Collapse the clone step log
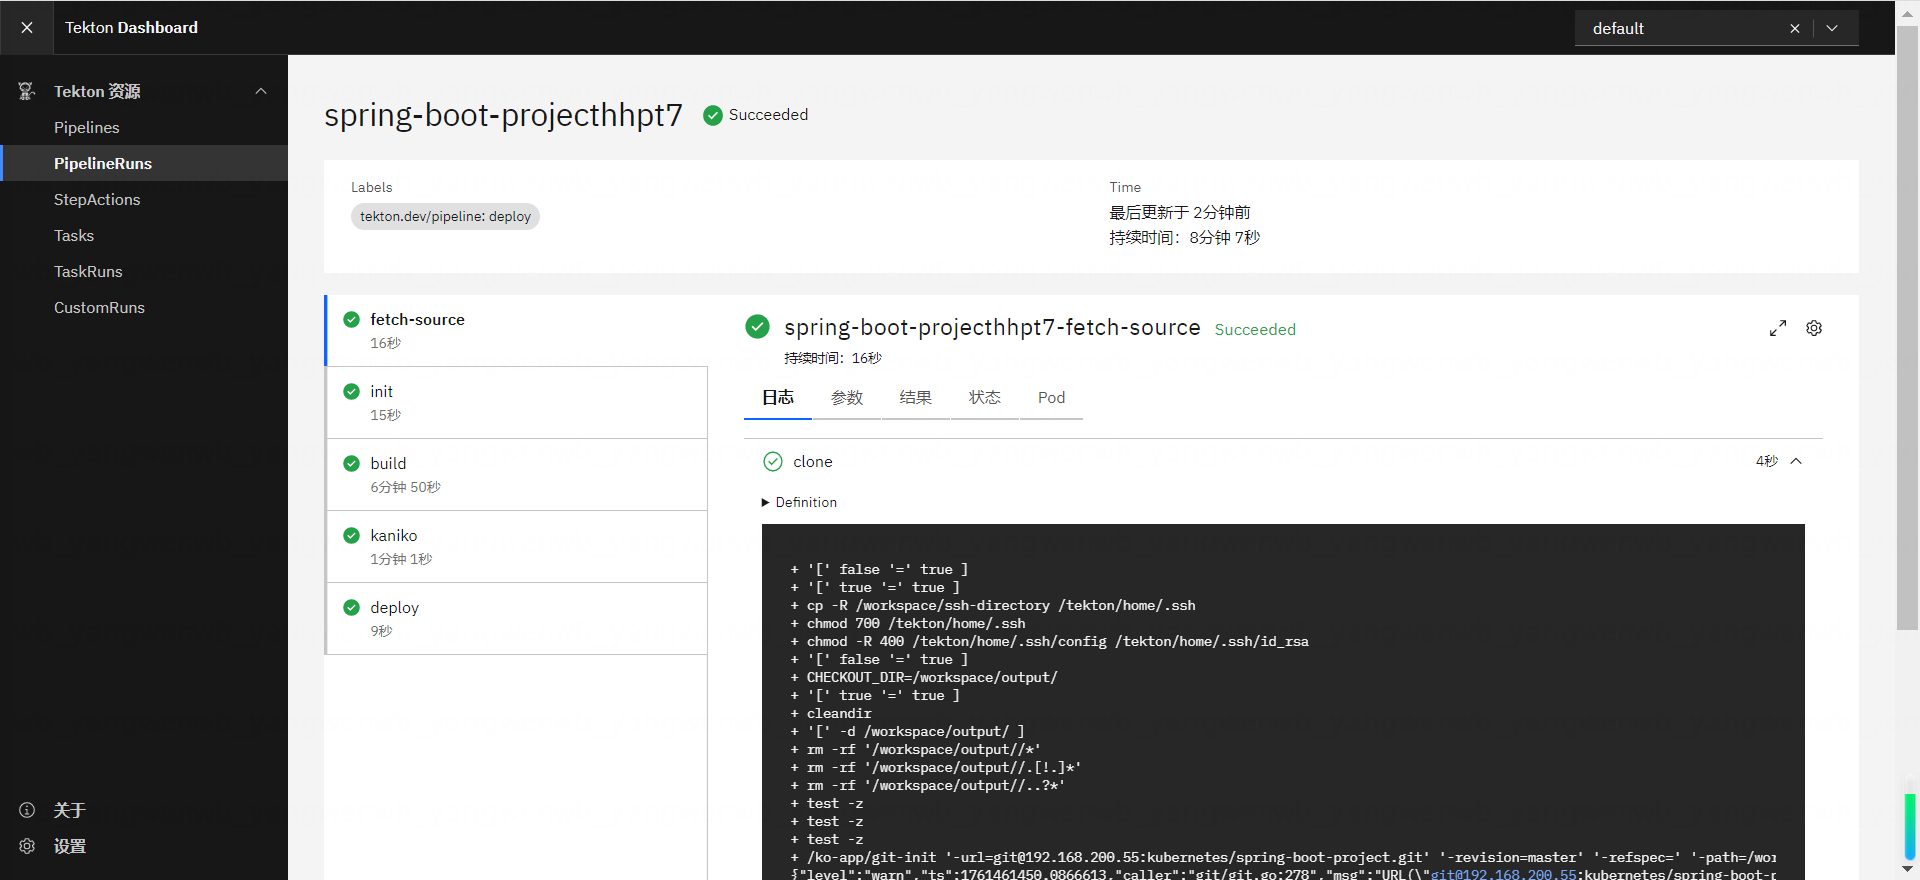Image resolution: width=1920 pixels, height=880 pixels. (1796, 462)
